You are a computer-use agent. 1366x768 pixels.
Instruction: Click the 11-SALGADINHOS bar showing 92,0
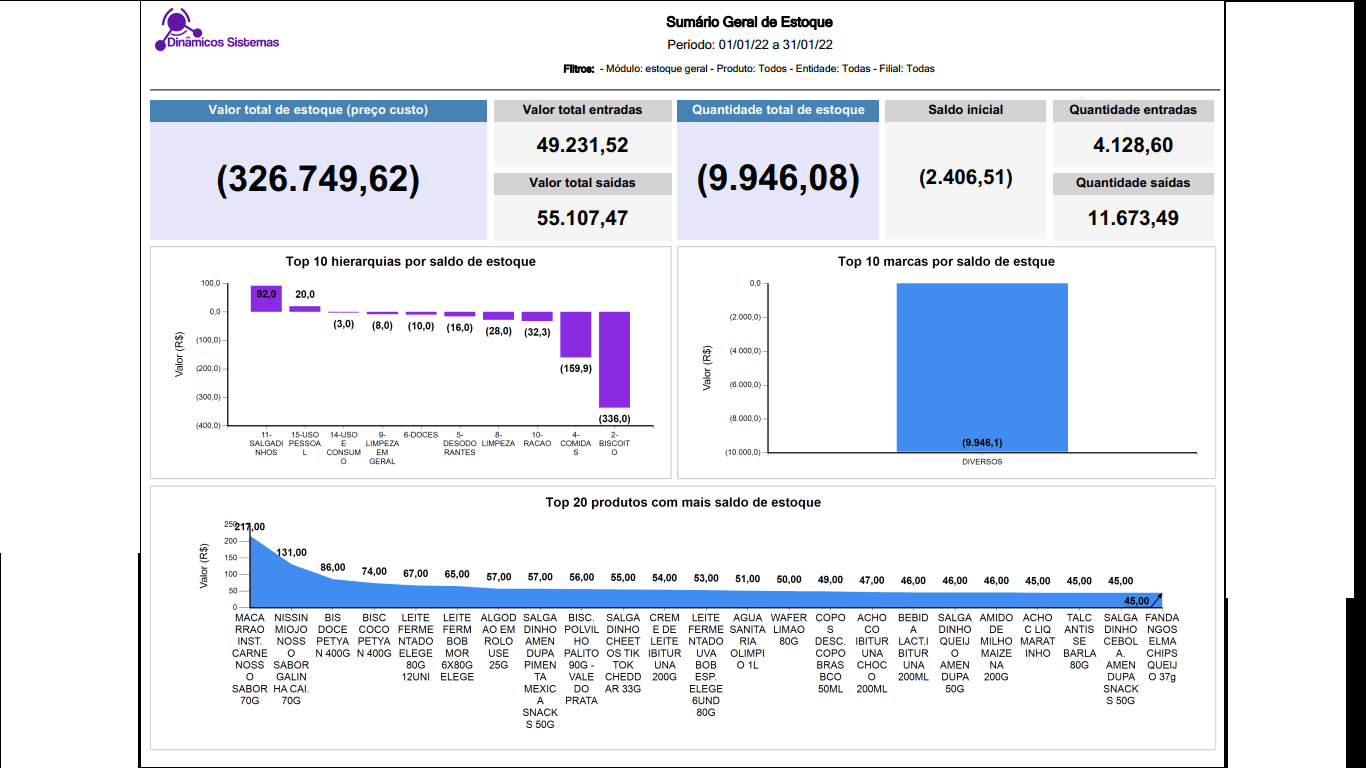tap(266, 299)
